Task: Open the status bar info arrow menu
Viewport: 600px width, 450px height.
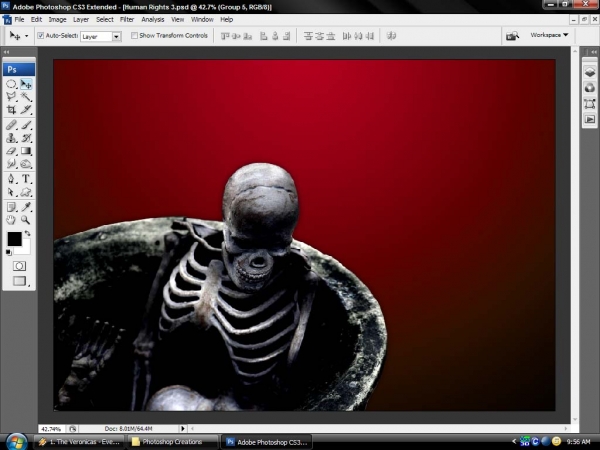Action: tap(183, 429)
